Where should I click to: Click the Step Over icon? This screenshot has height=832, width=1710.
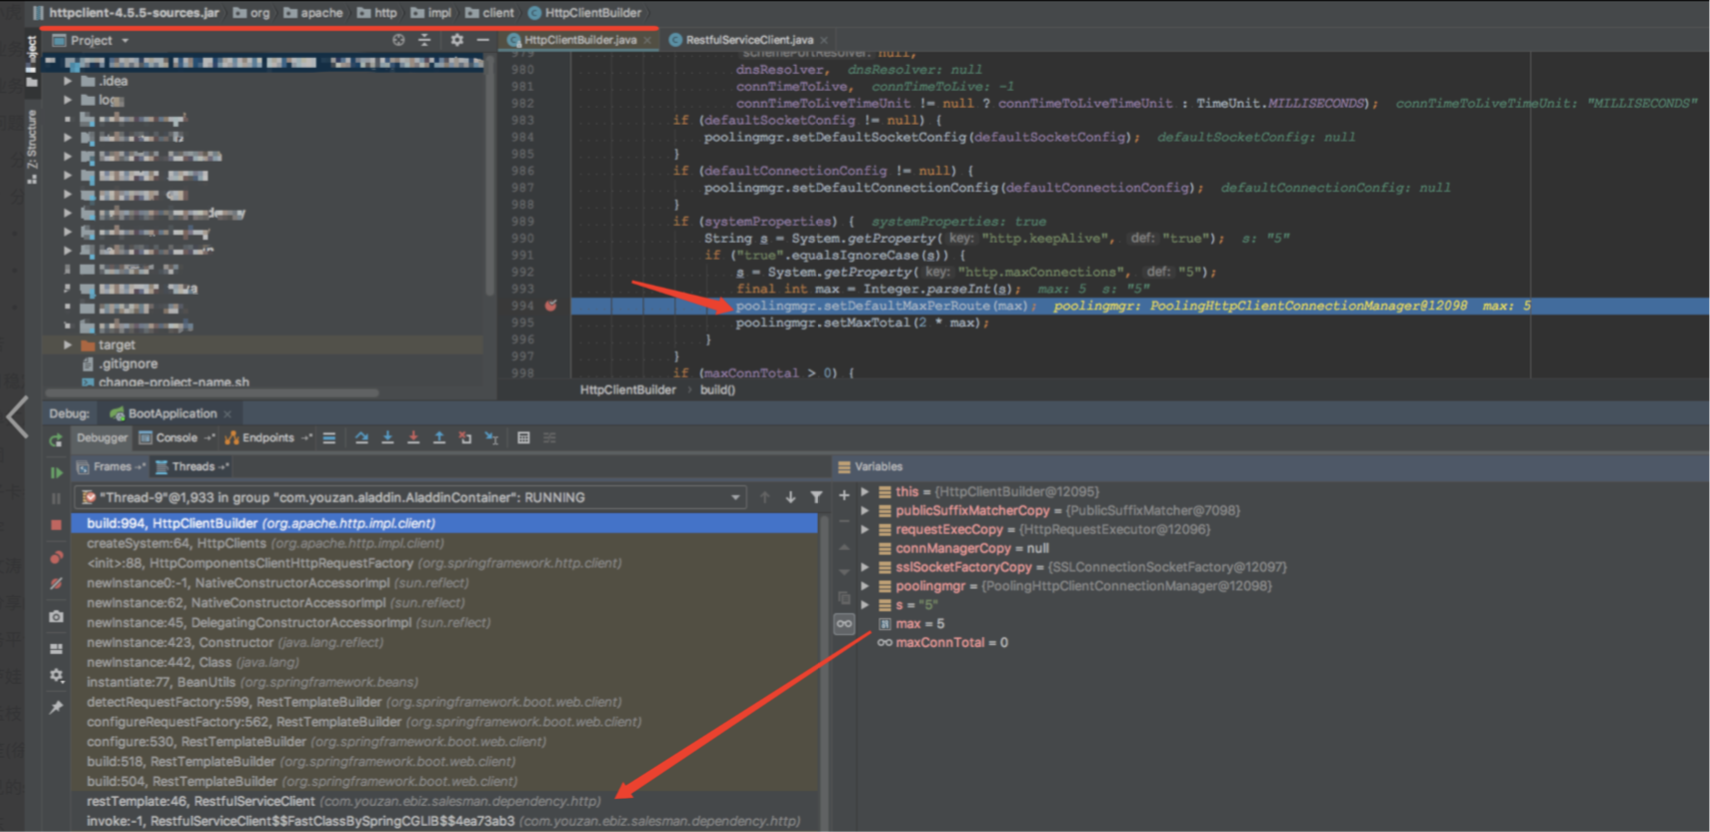361,438
